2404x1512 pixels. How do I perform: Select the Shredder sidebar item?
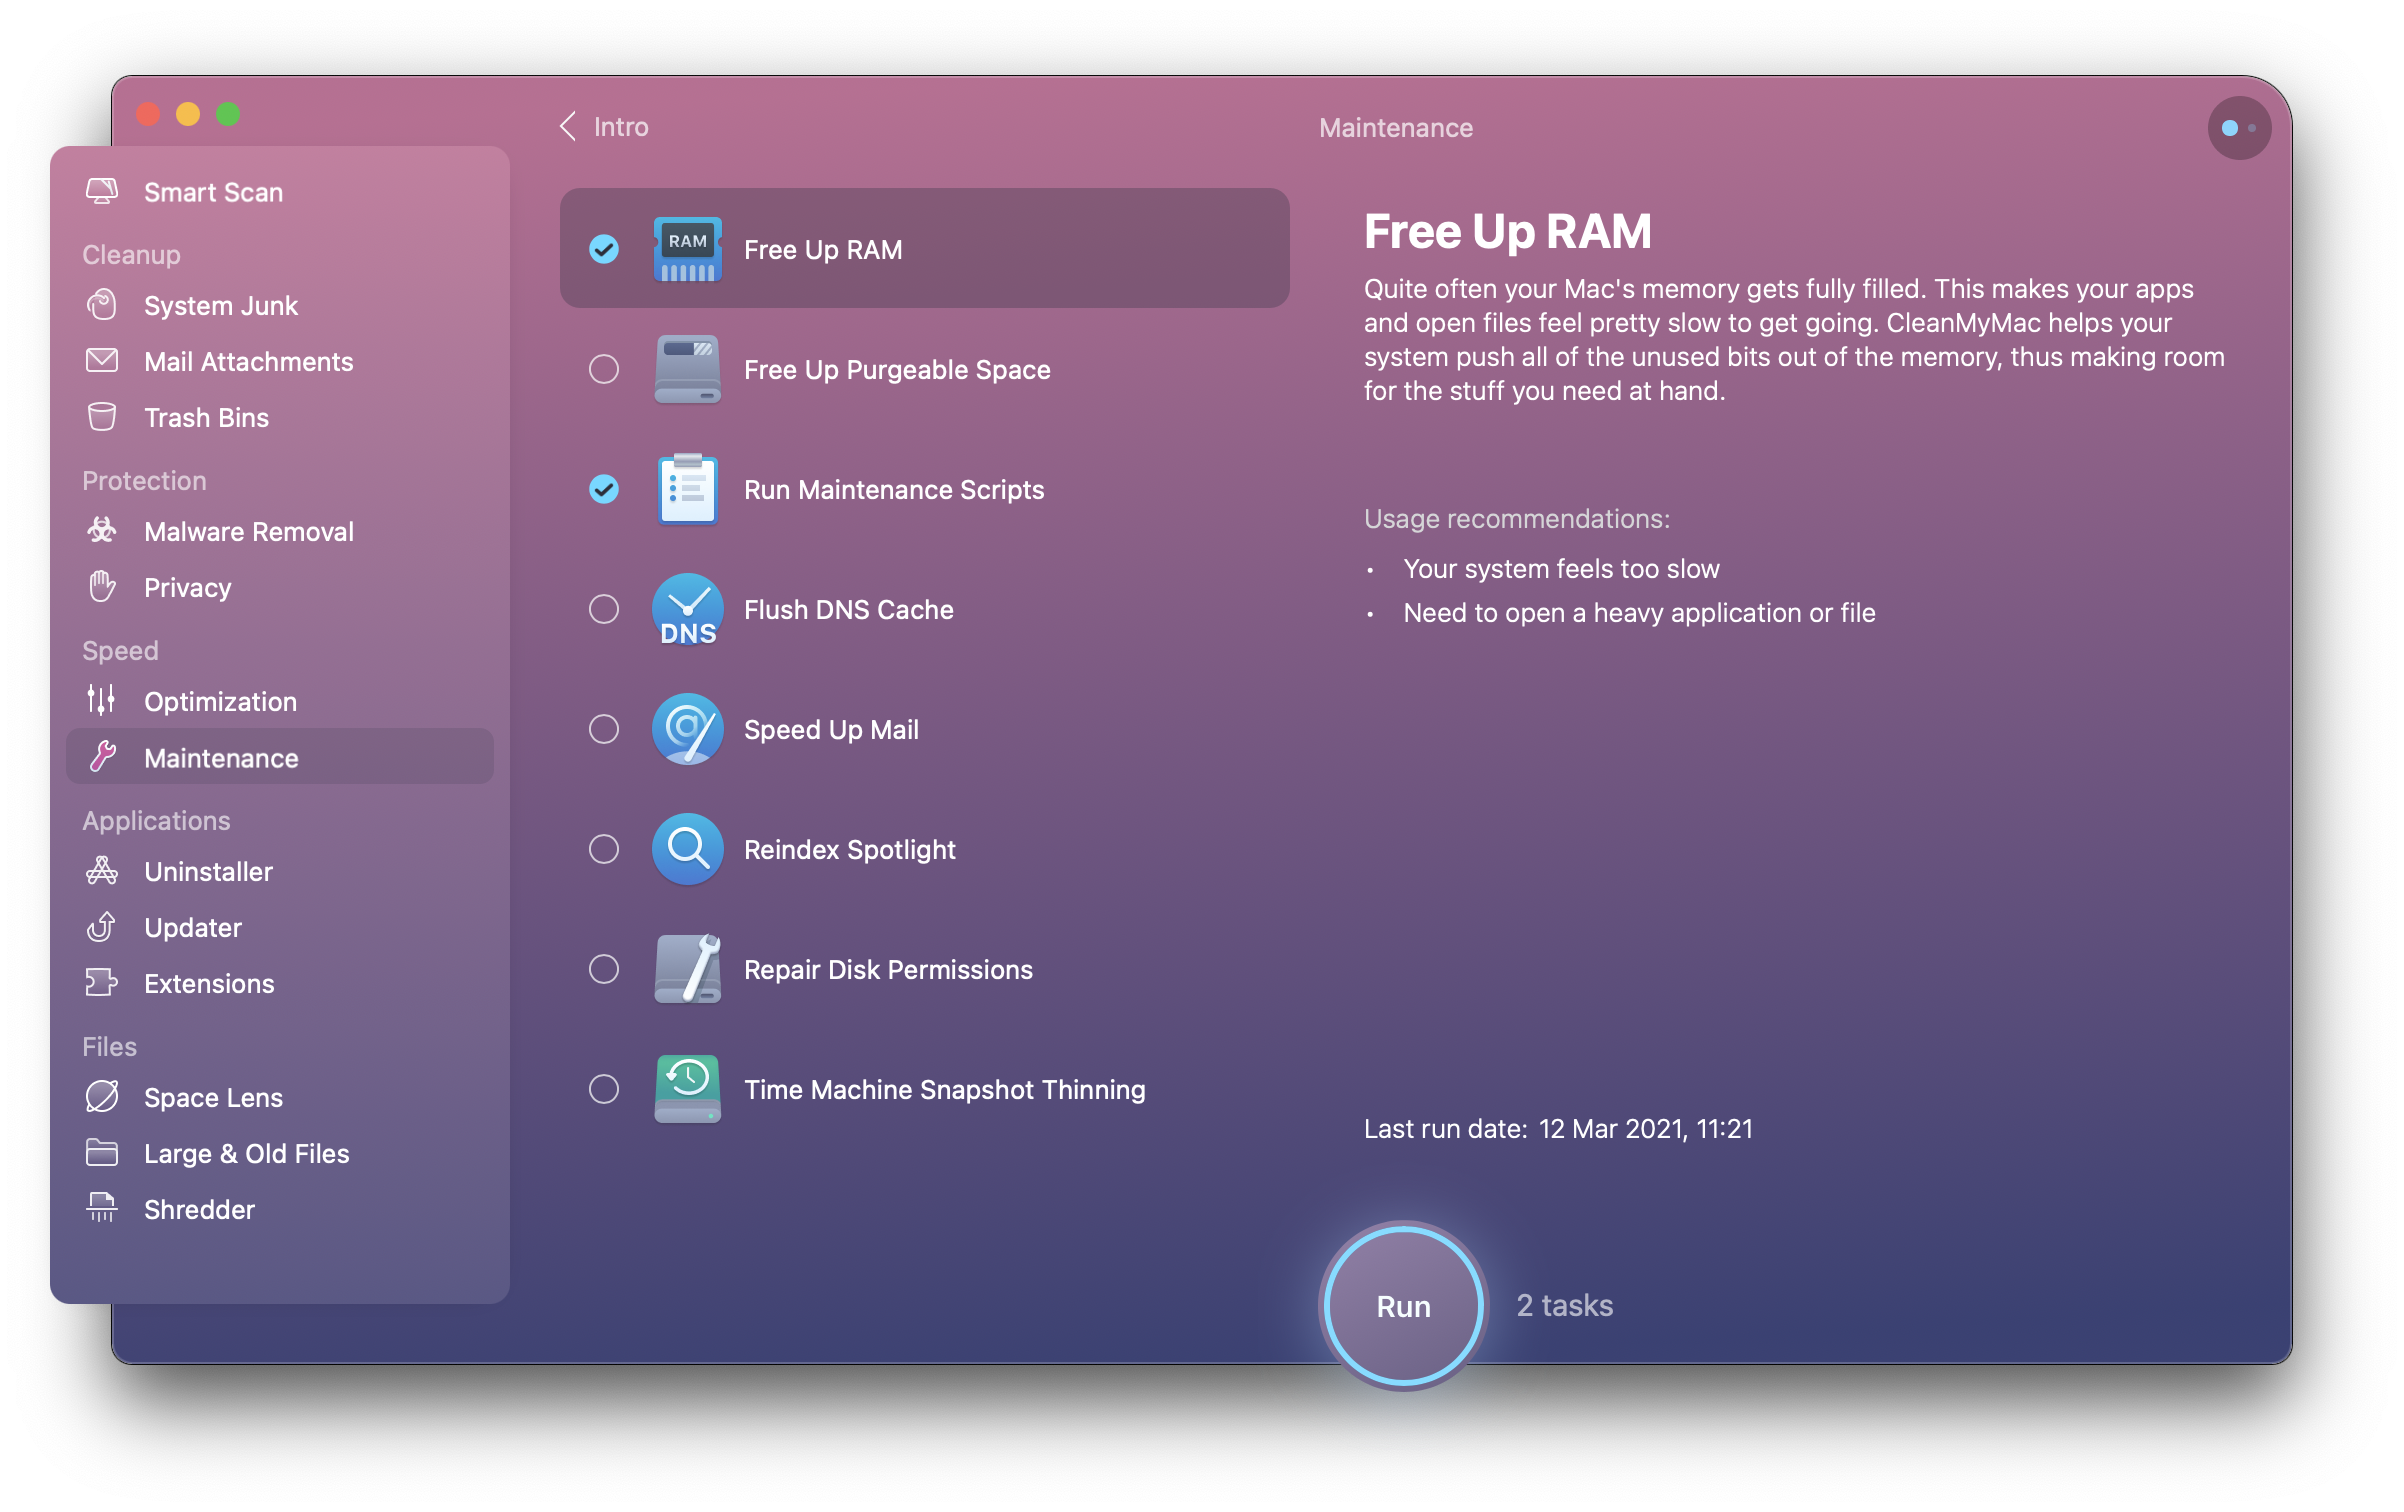pos(199,1207)
